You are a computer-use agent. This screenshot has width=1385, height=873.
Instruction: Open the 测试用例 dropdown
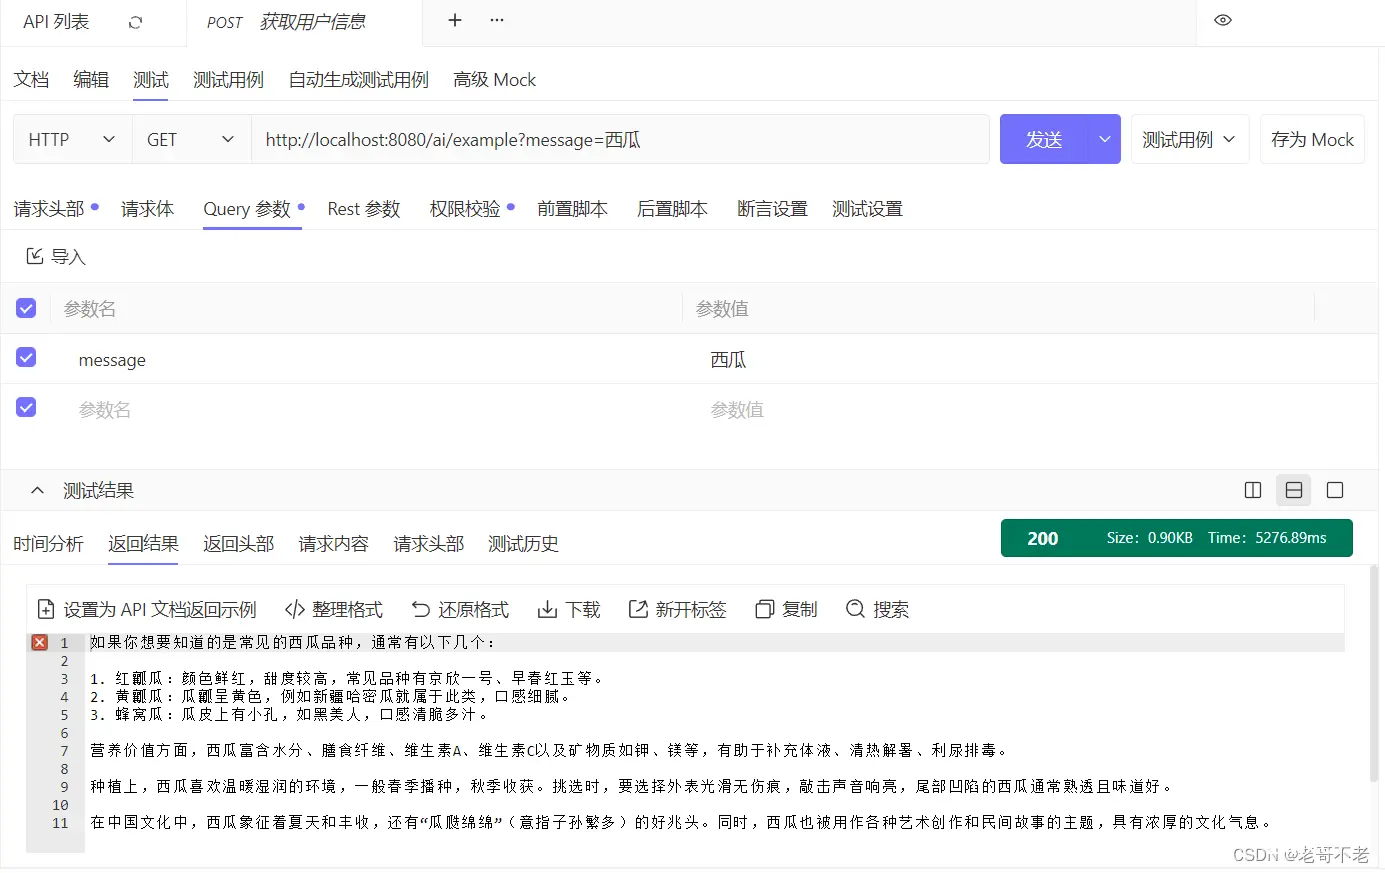[x=1189, y=139]
